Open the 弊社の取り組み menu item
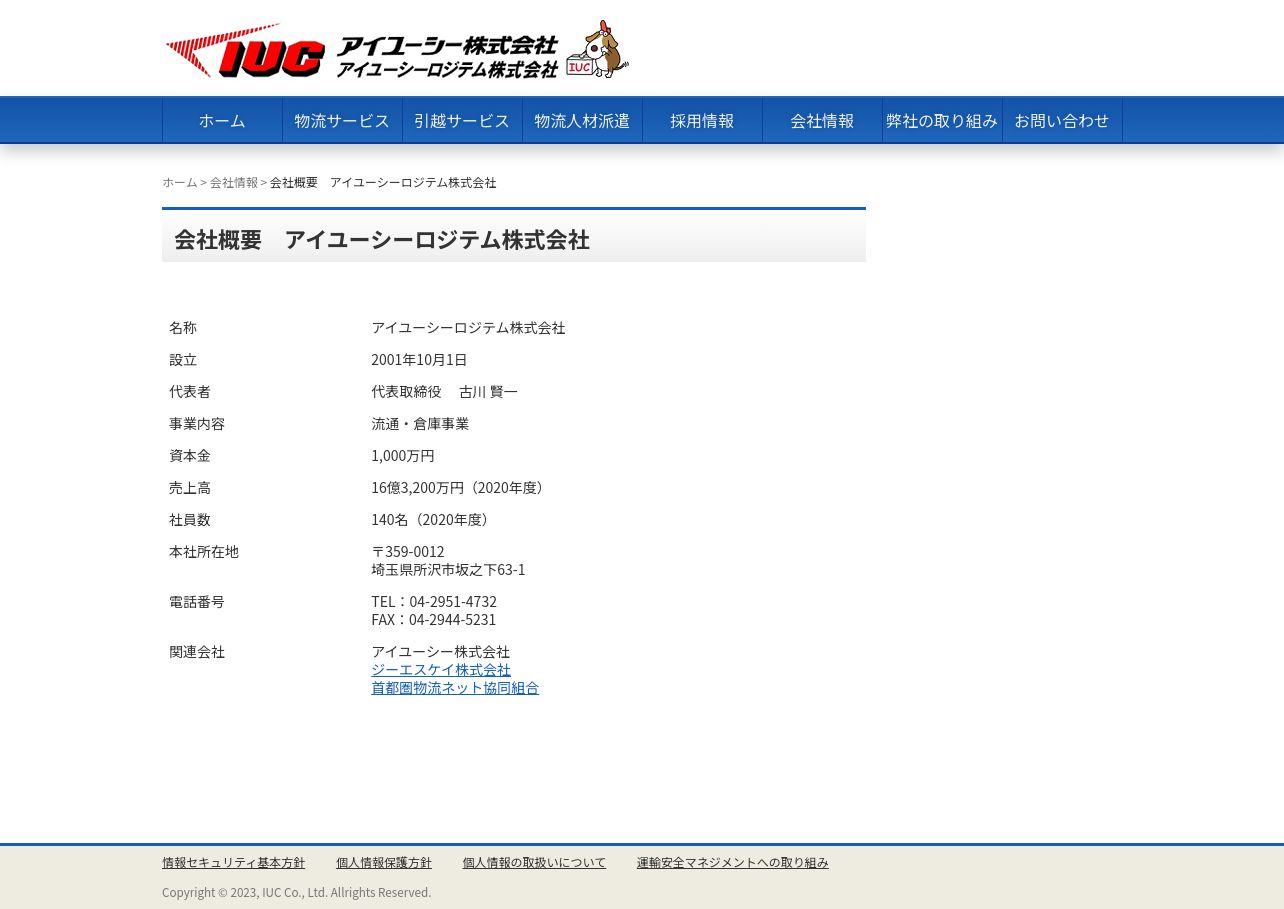The height and width of the screenshot is (909, 1284). point(942,121)
